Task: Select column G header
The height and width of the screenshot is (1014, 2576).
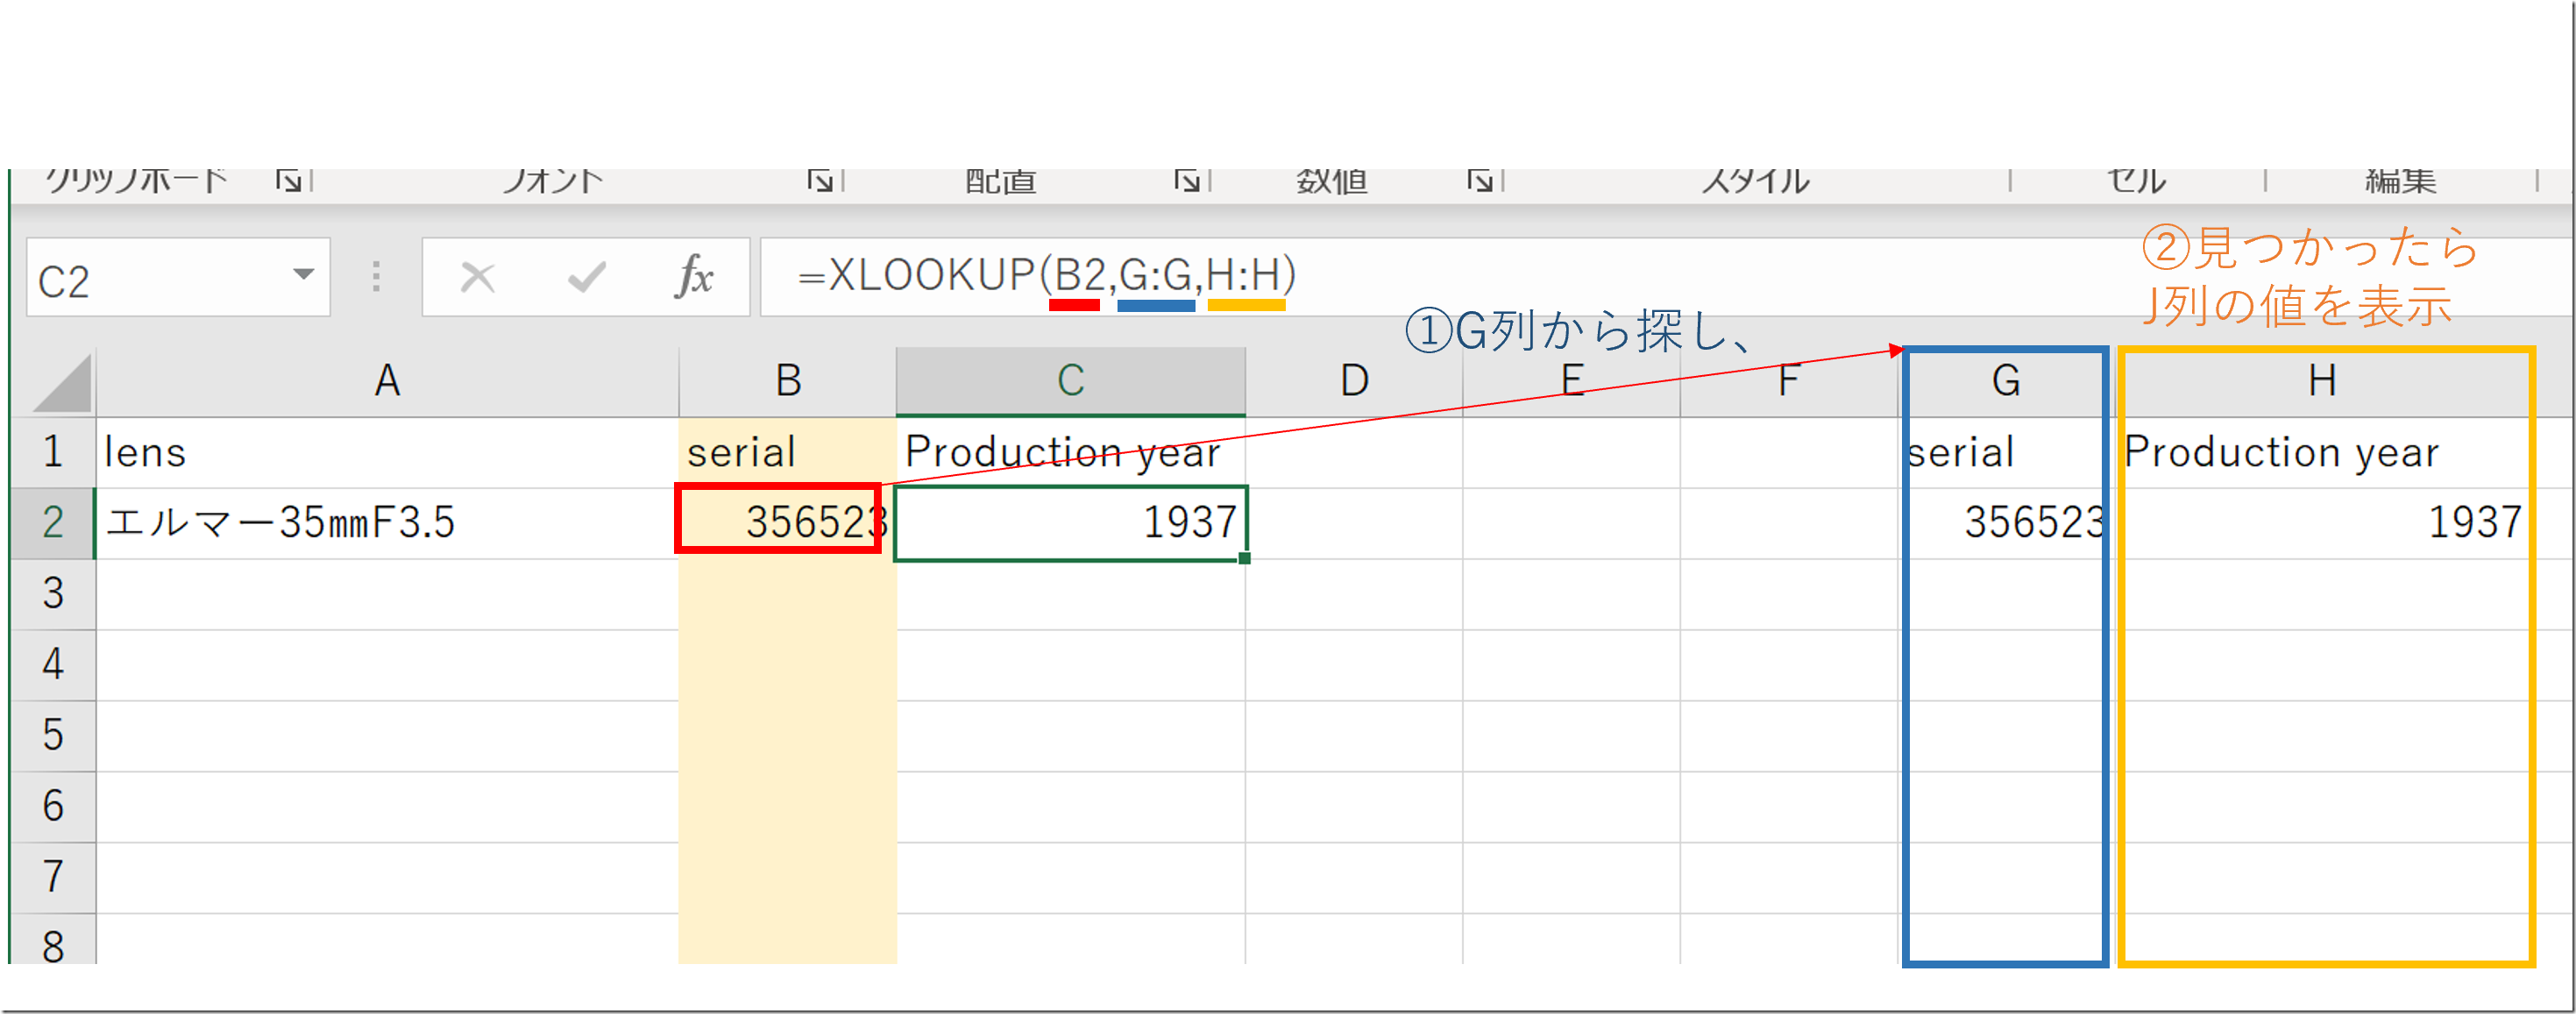Action: [2006, 381]
